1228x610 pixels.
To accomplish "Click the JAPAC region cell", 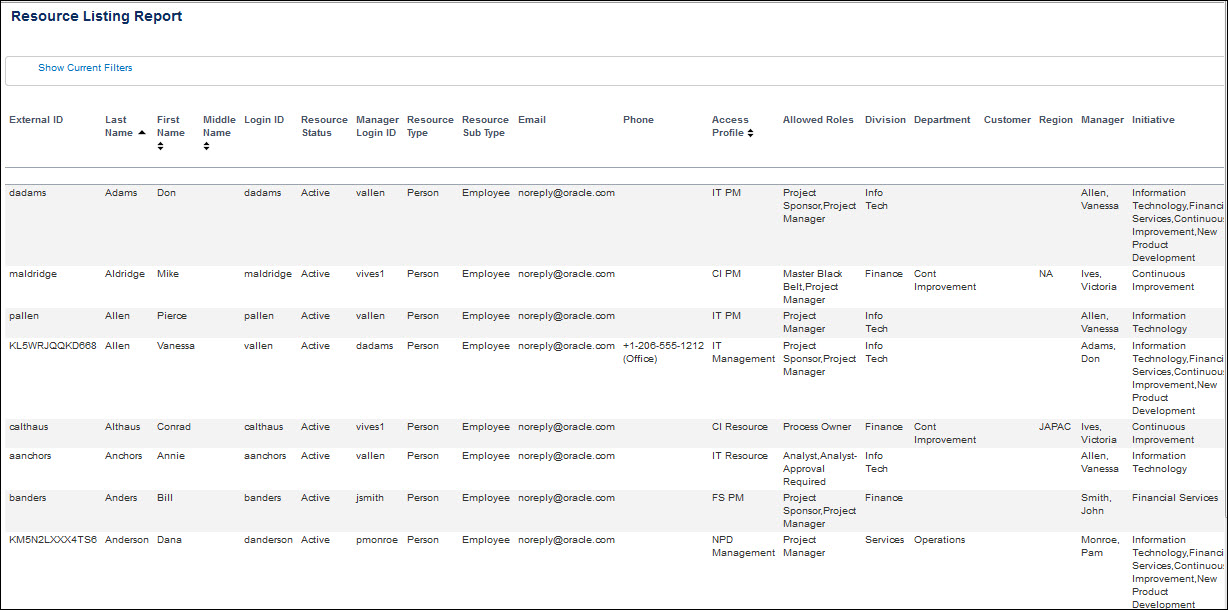I will point(1055,427).
